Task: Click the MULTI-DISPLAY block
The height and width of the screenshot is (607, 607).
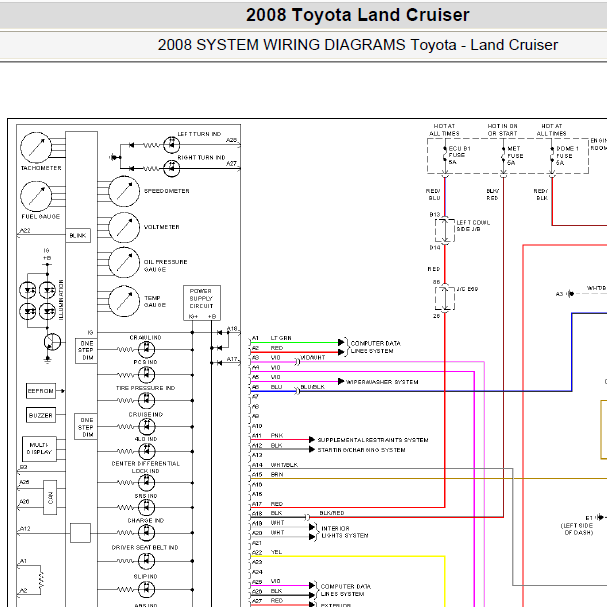Action: 39,449
